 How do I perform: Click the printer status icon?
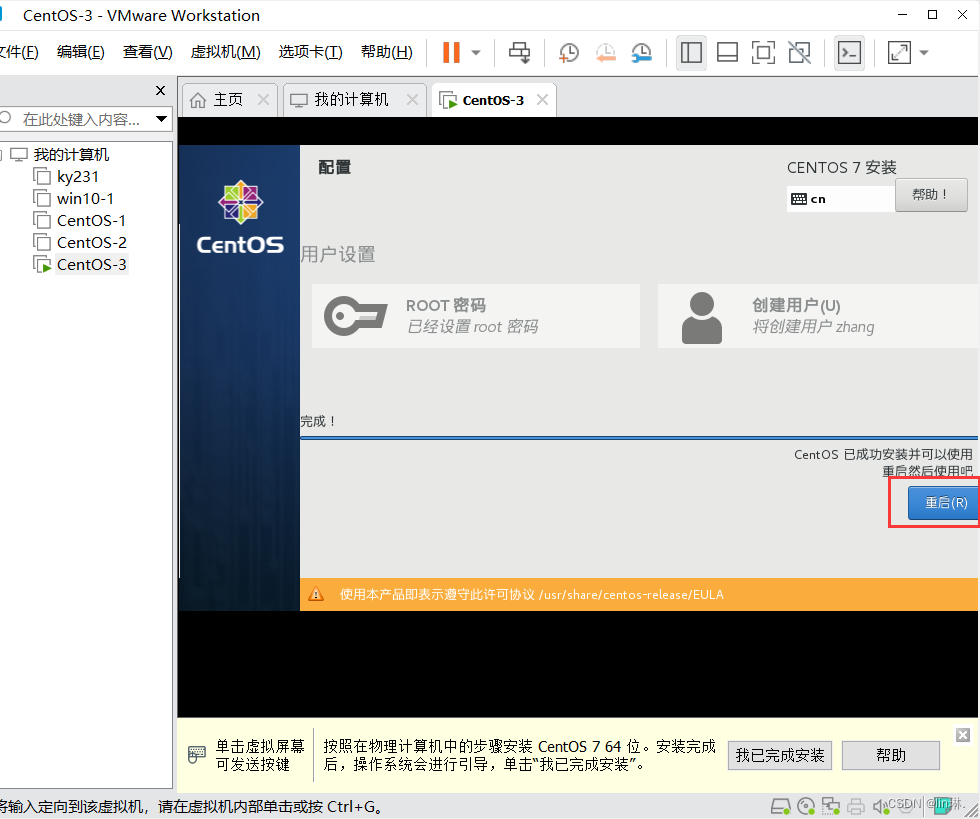(x=856, y=806)
